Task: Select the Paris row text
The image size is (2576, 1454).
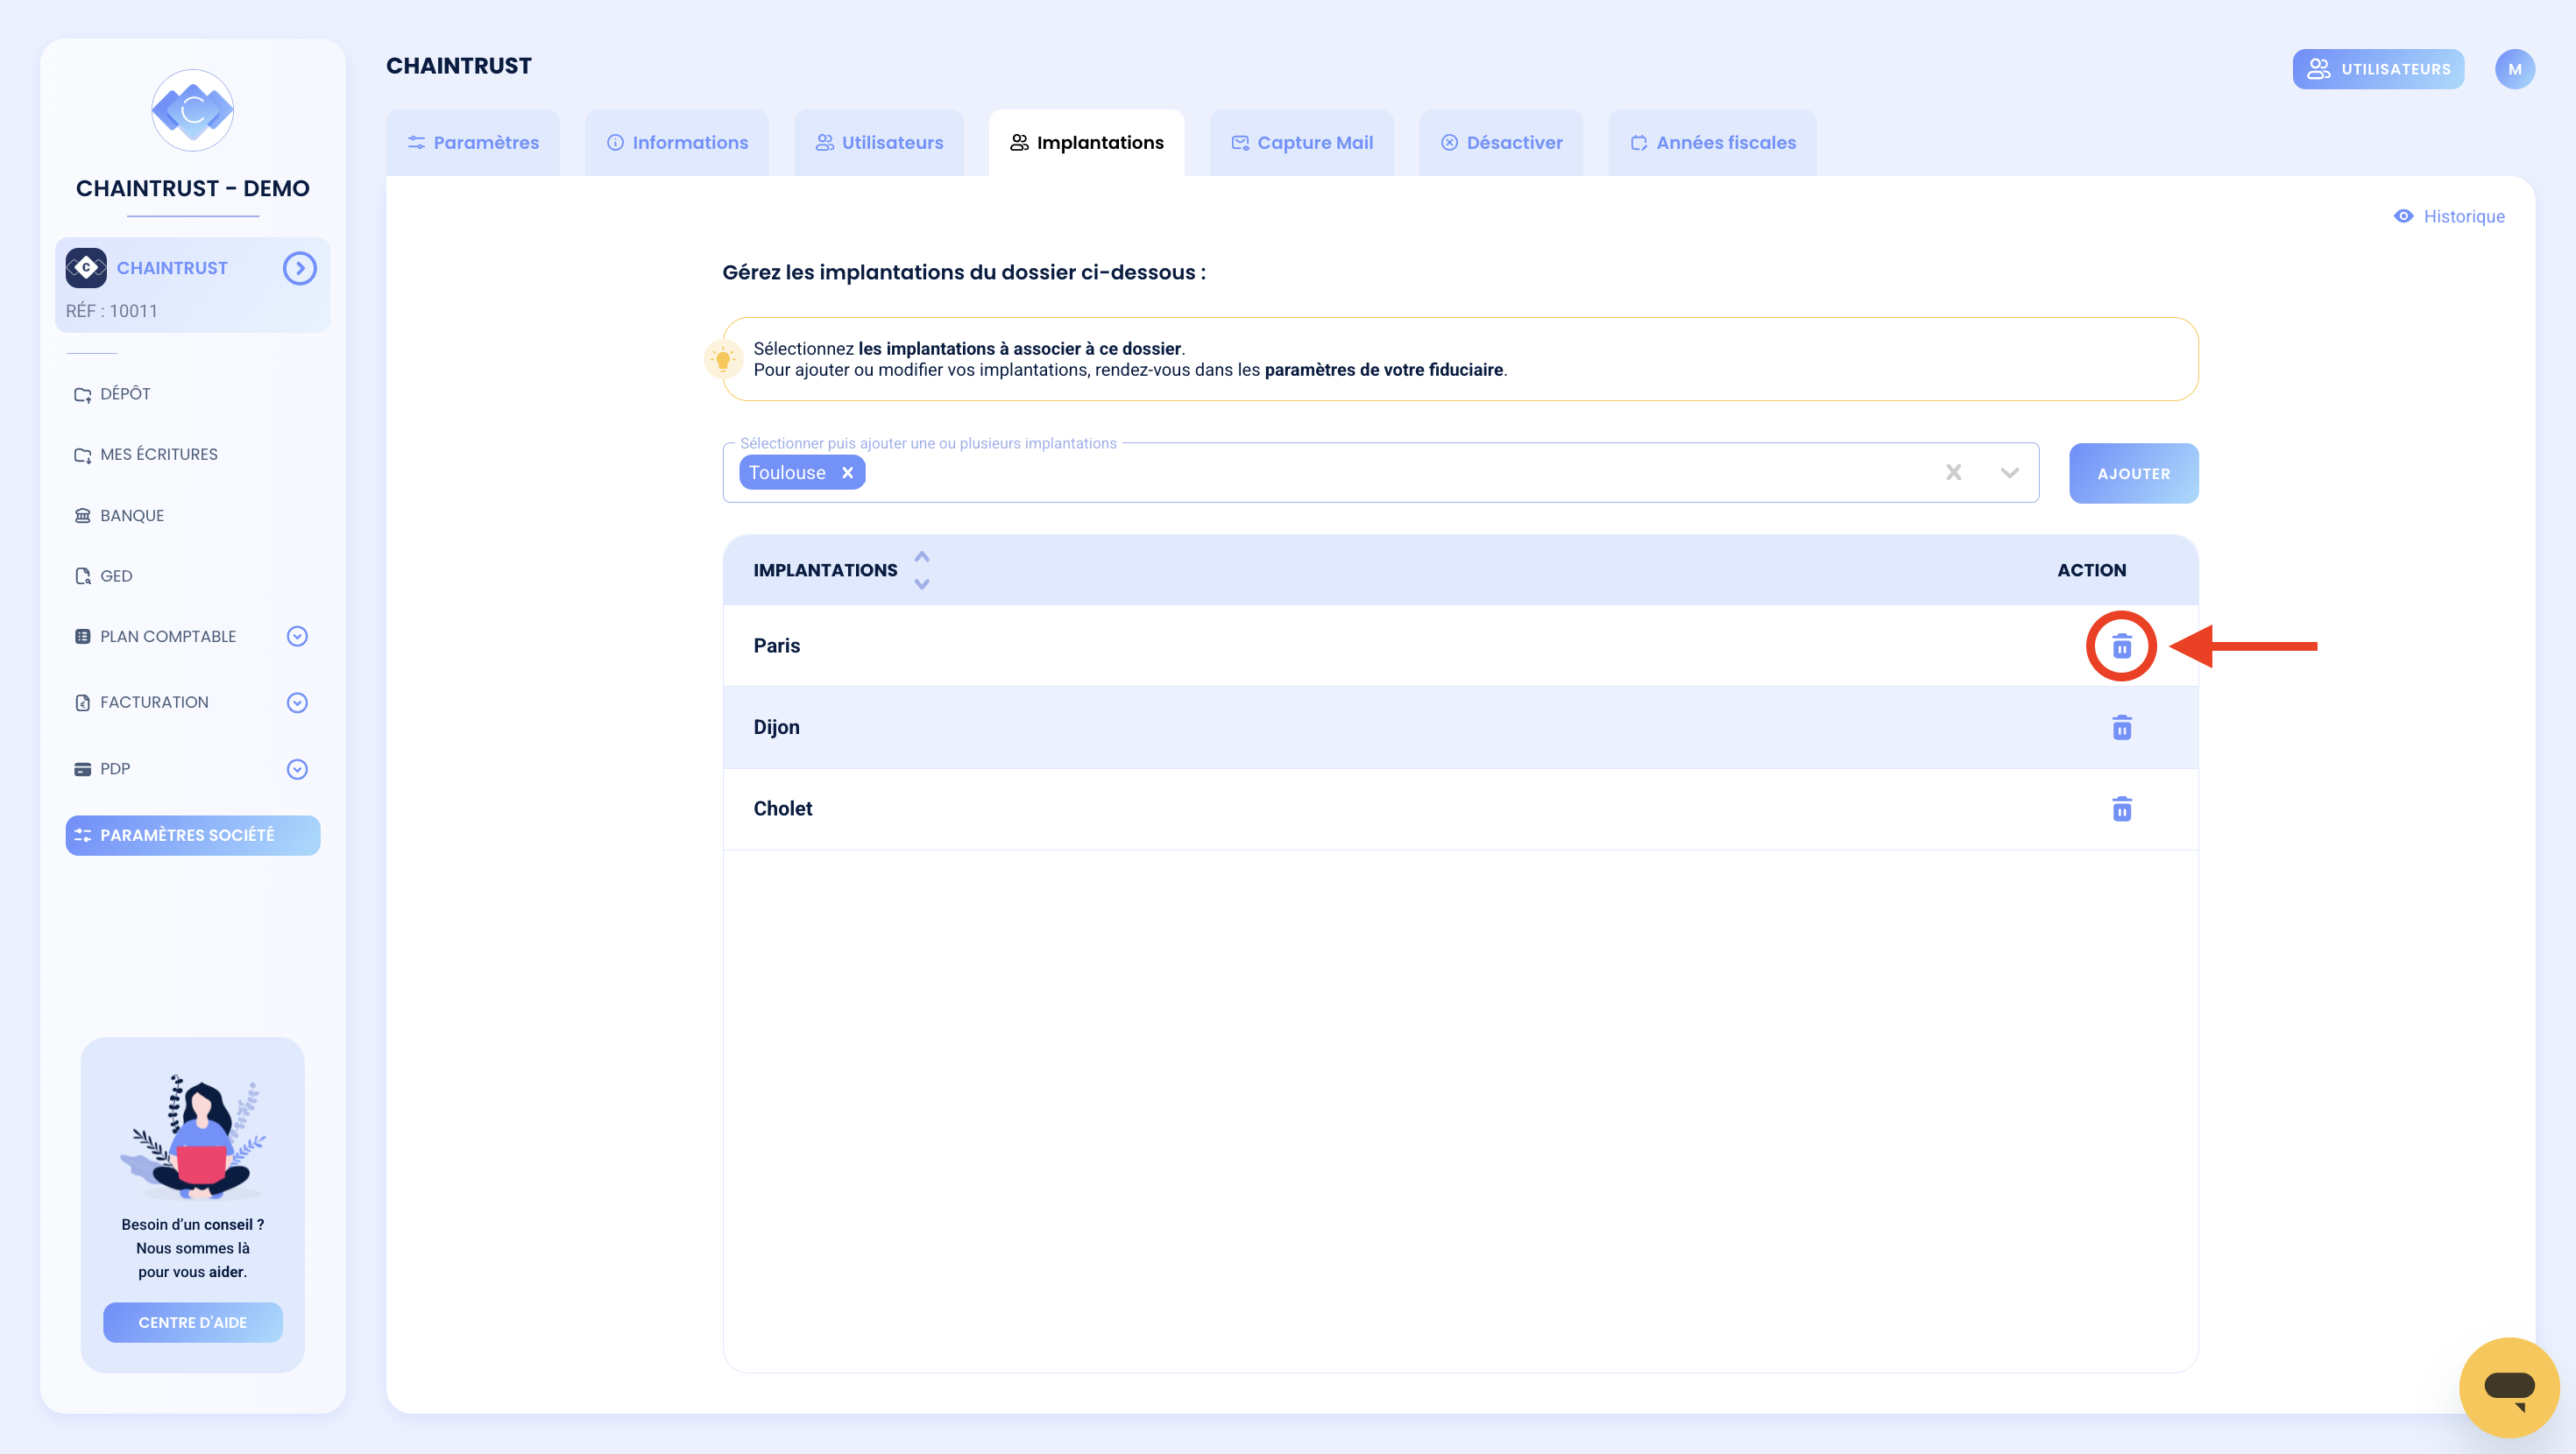Action: 776,646
